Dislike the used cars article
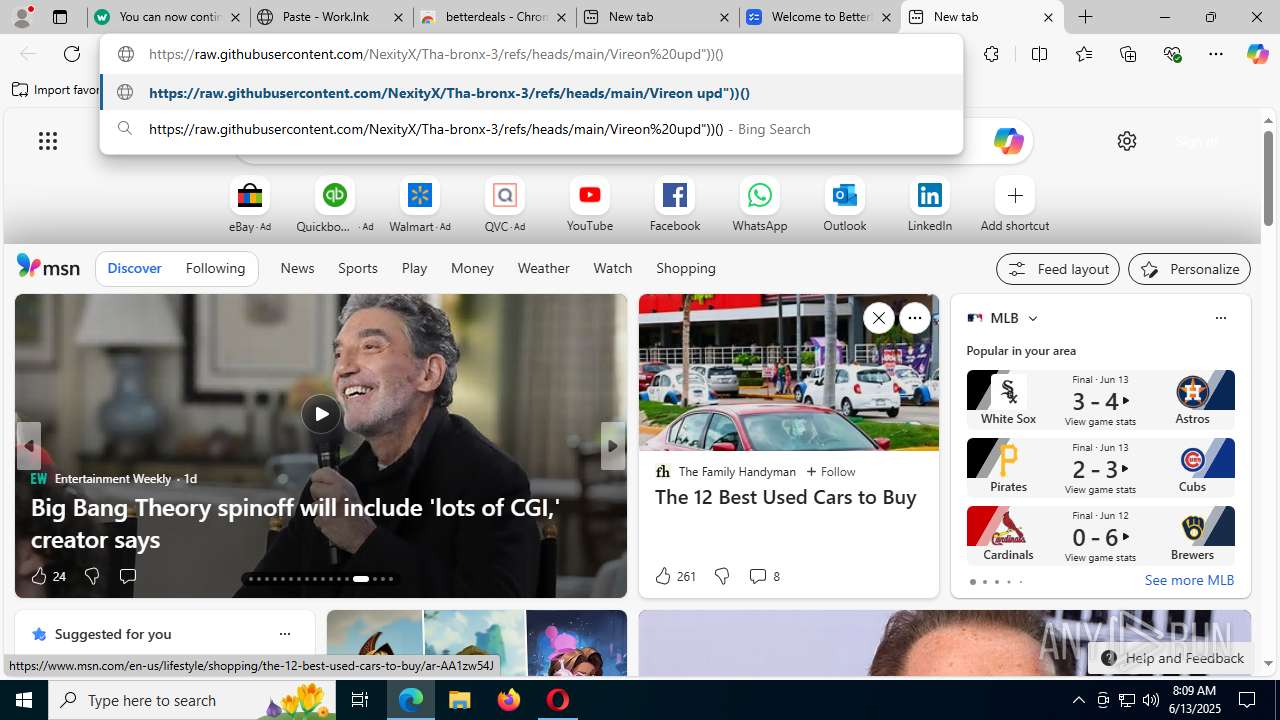 click(x=721, y=576)
